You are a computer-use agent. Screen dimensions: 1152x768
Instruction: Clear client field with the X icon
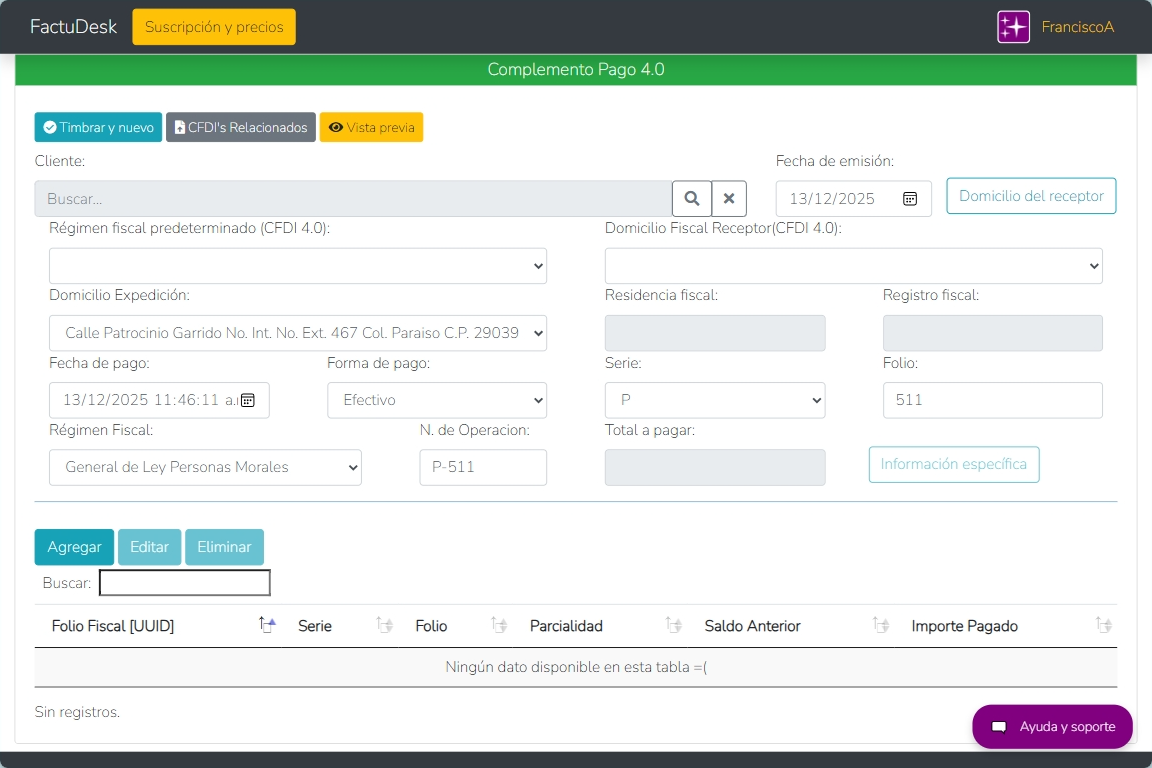pyautogui.click(x=729, y=199)
